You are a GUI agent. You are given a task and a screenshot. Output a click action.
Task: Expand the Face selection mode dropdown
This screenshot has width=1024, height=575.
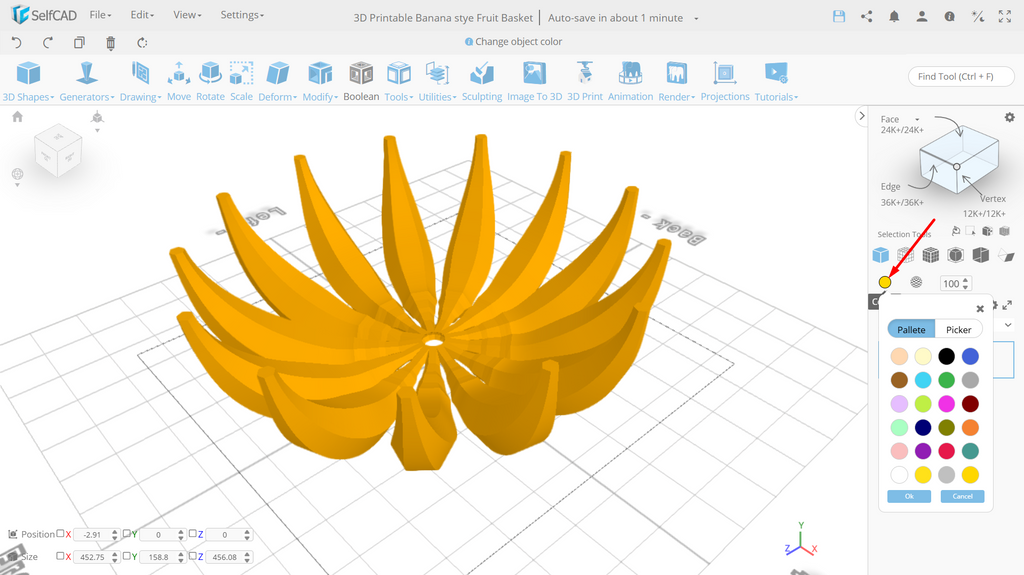[x=917, y=120]
